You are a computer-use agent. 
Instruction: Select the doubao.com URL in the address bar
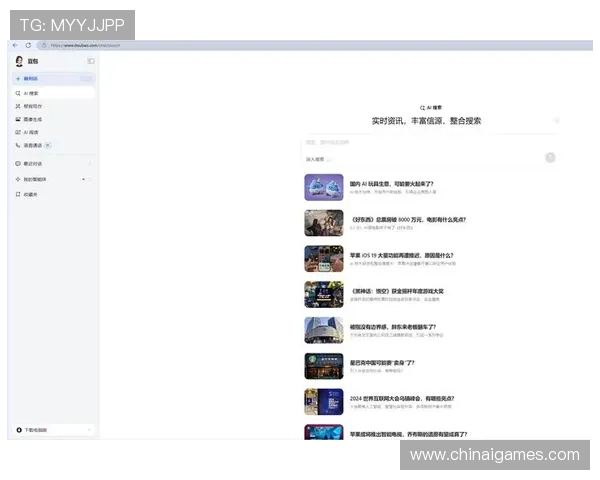[x=85, y=45]
